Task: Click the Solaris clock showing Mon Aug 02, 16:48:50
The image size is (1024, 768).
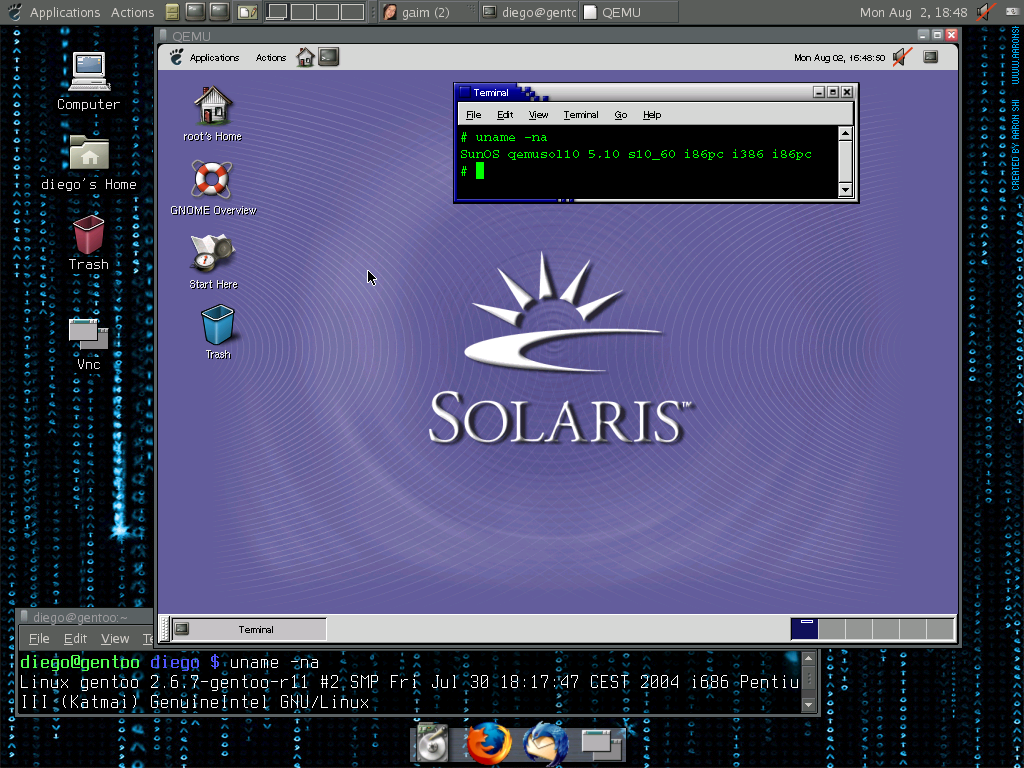Action: click(x=839, y=58)
